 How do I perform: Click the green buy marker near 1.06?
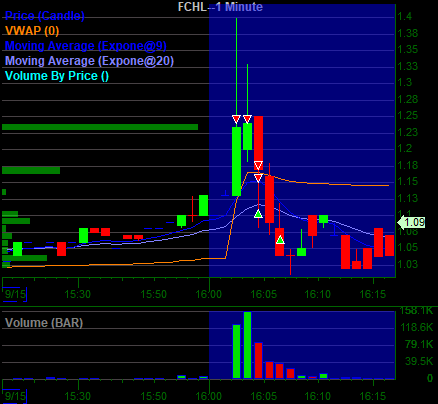(x=280, y=240)
